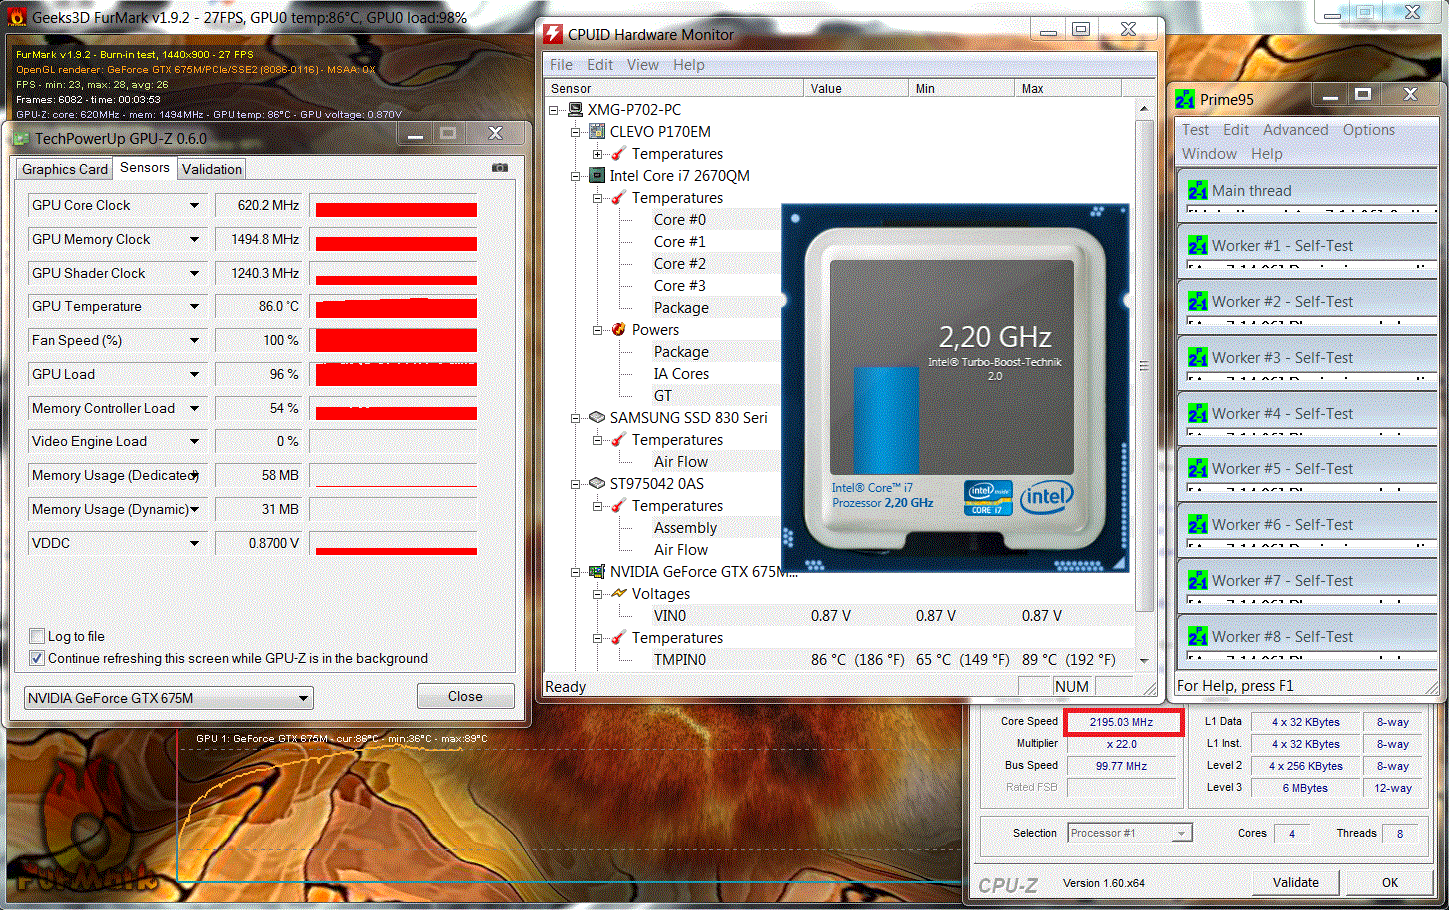The height and width of the screenshot is (910, 1449).
Task: Untick Continue refreshing this screen in background
Action: pos(37,658)
